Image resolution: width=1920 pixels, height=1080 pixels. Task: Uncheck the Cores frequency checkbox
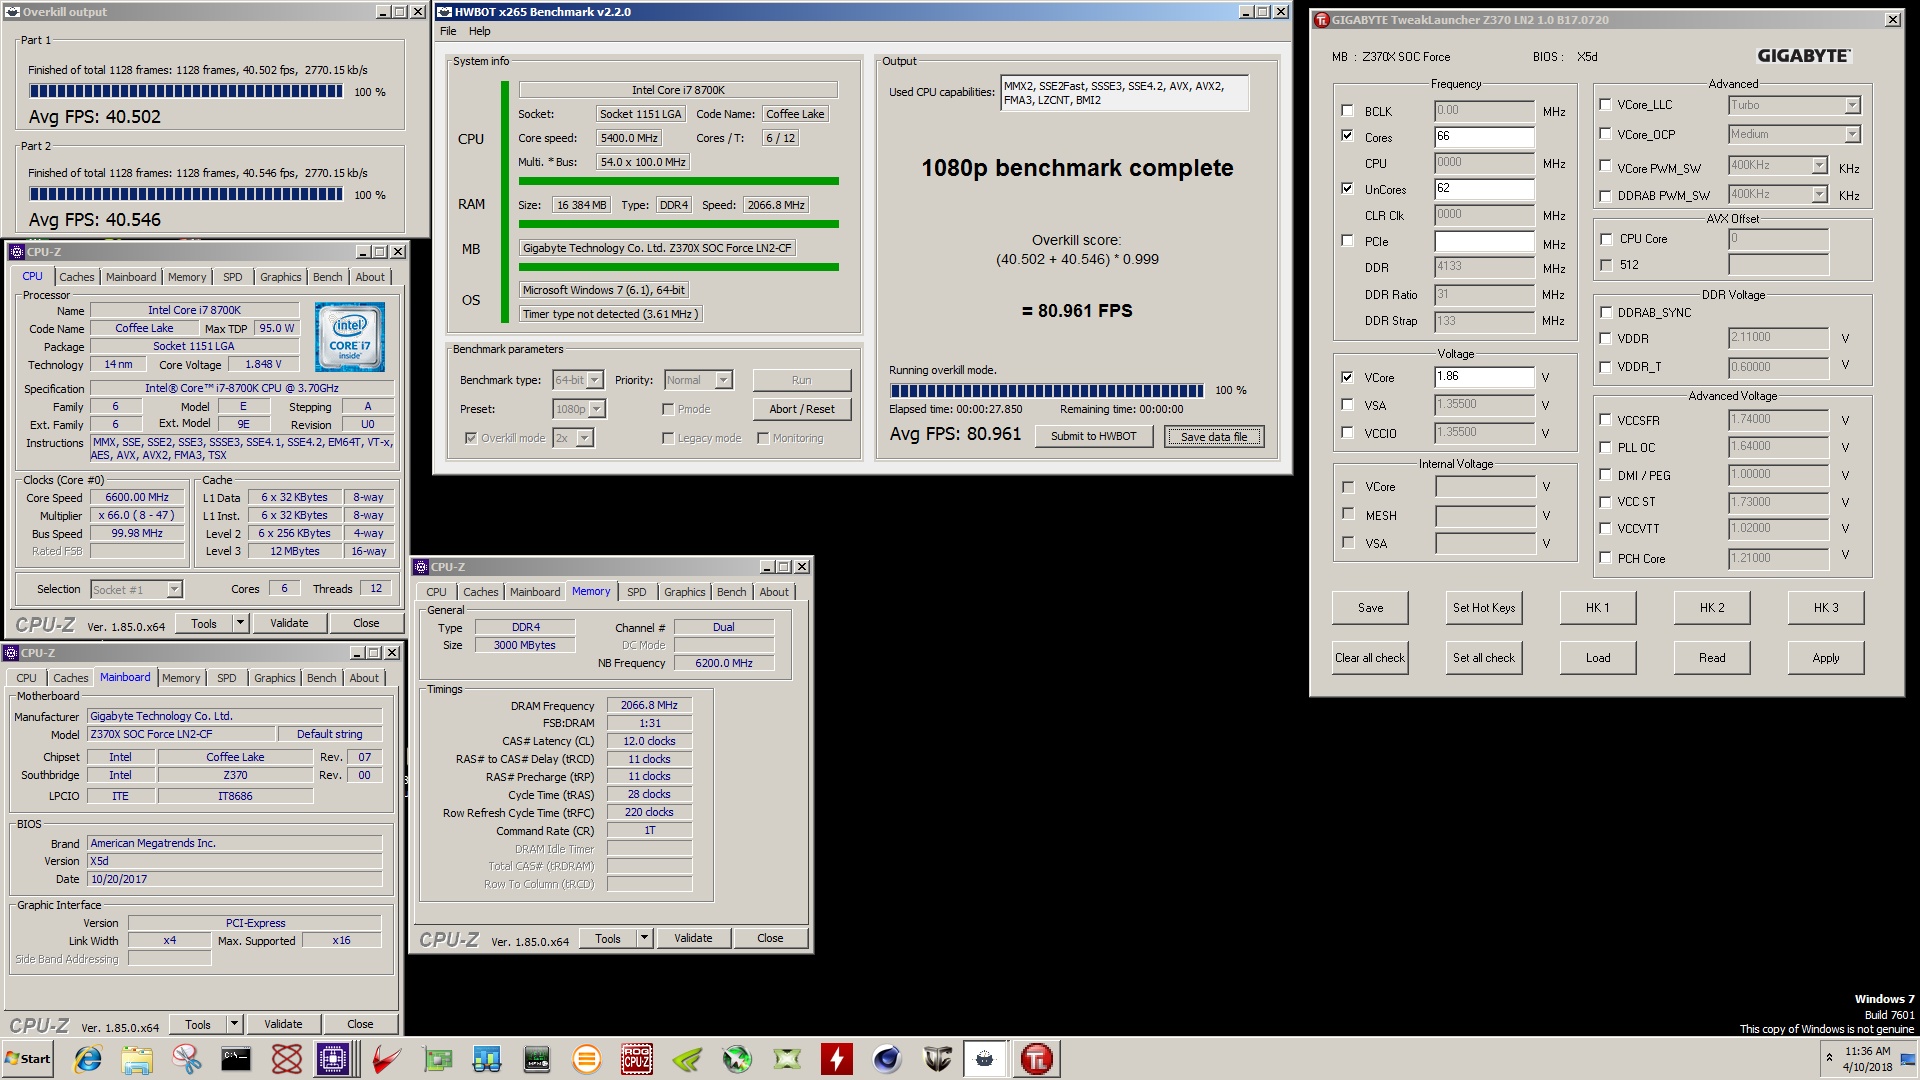point(1347,137)
